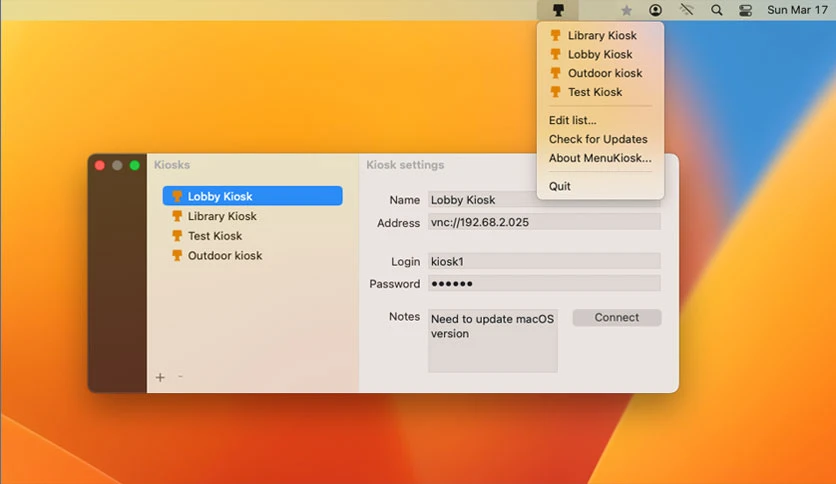Click the date Sun Mar 17

[x=797, y=10]
